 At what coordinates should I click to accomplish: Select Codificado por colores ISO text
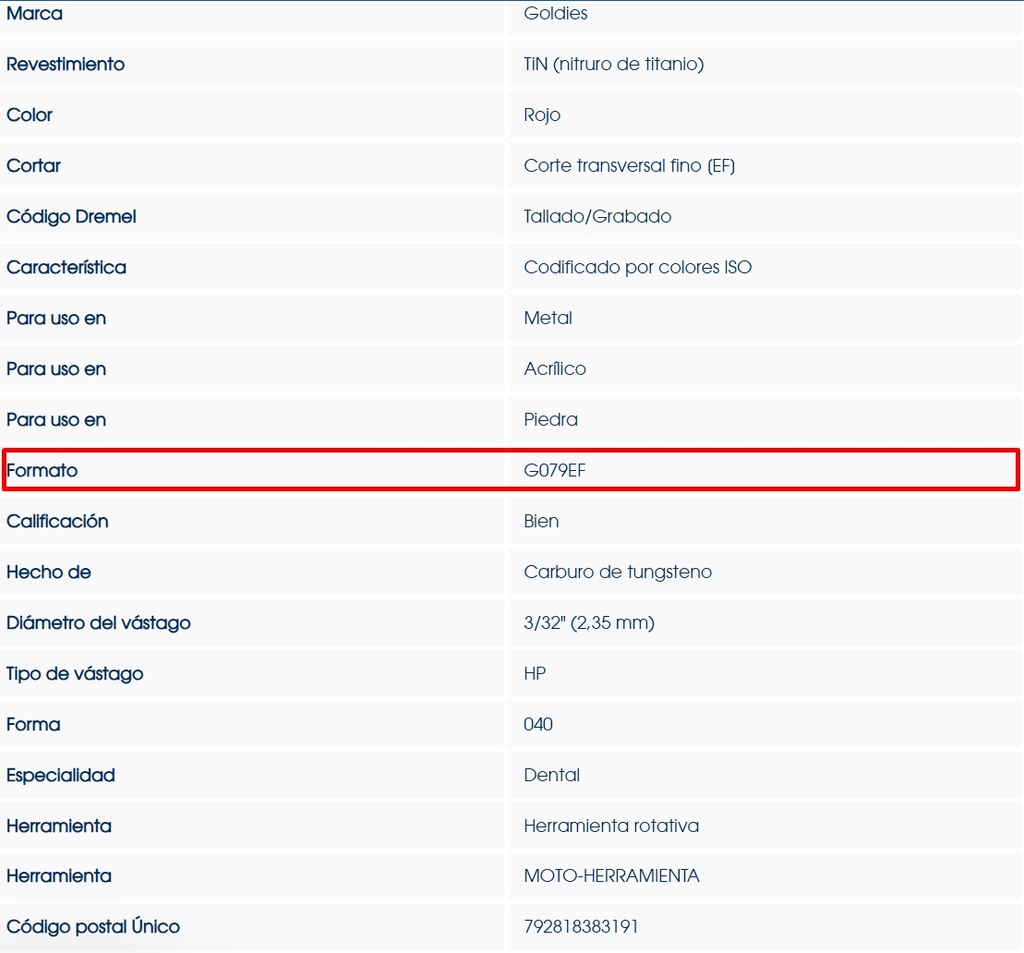click(637, 267)
